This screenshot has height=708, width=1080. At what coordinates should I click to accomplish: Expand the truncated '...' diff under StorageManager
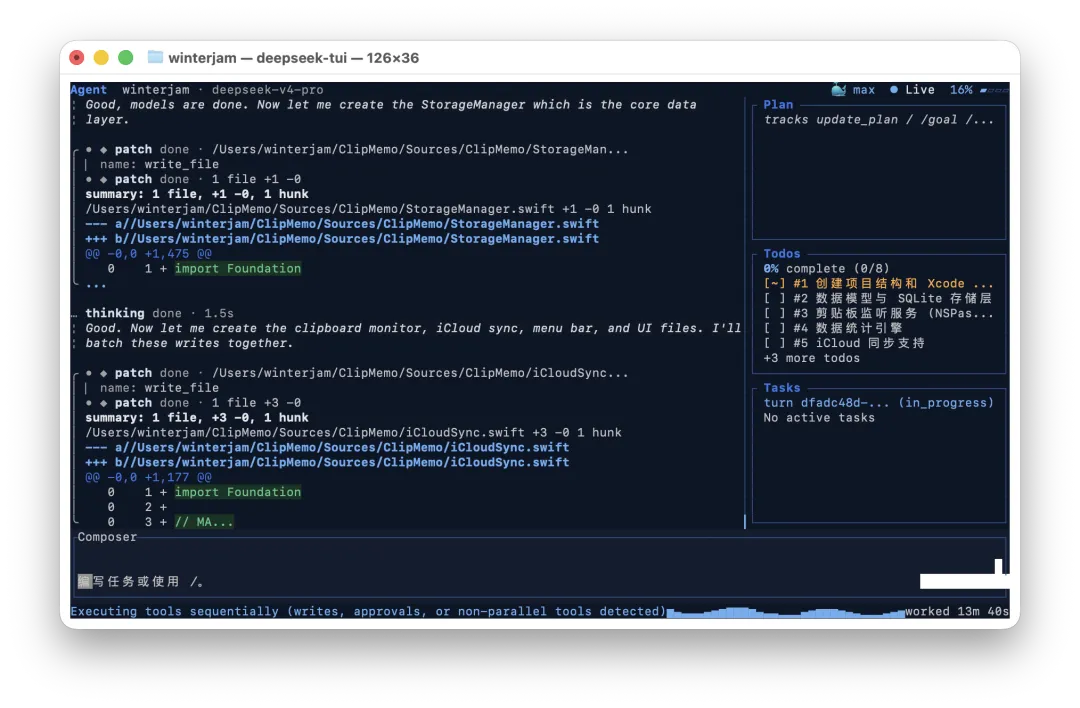click(96, 284)
